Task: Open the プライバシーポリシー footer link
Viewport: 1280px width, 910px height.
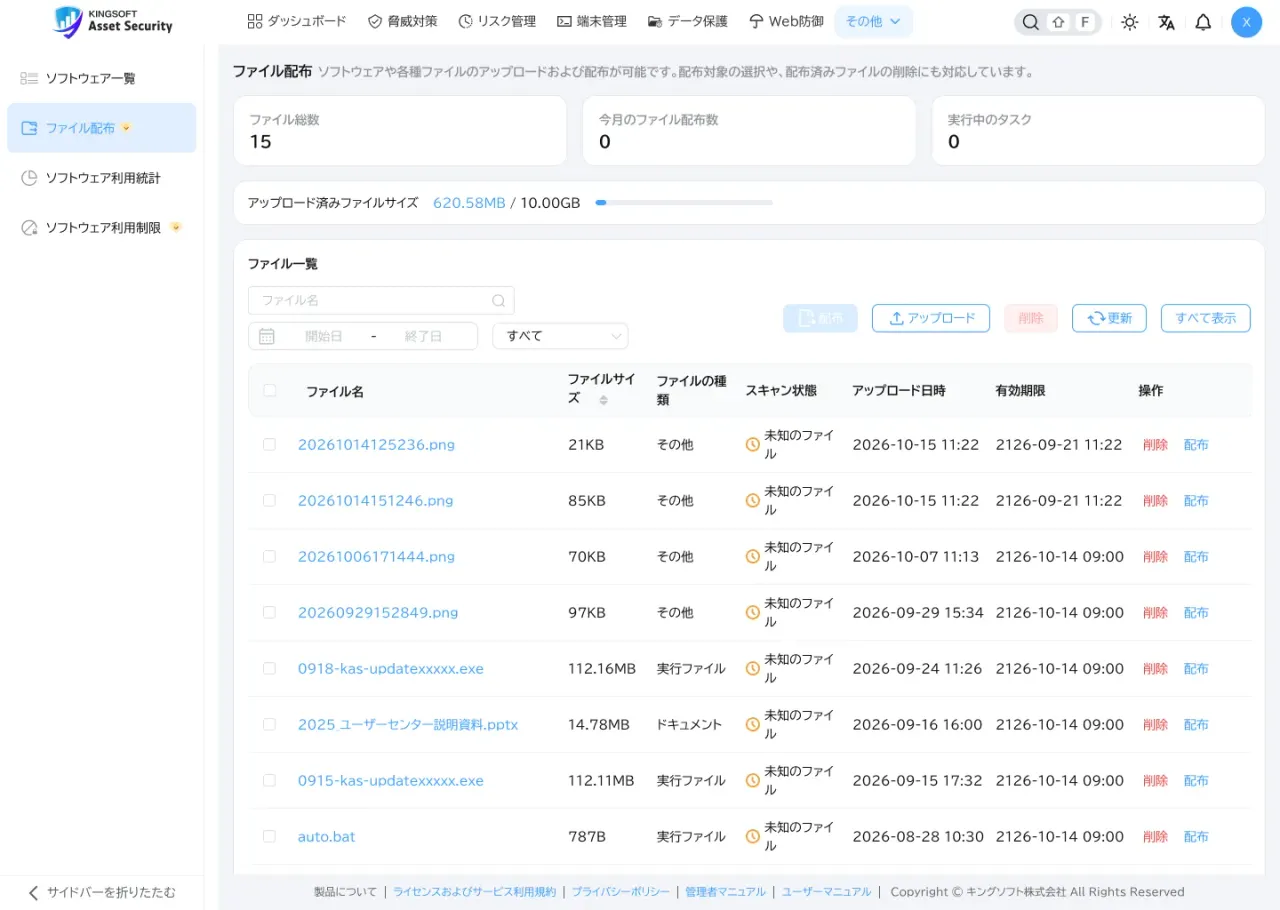Action: (621, 892)
